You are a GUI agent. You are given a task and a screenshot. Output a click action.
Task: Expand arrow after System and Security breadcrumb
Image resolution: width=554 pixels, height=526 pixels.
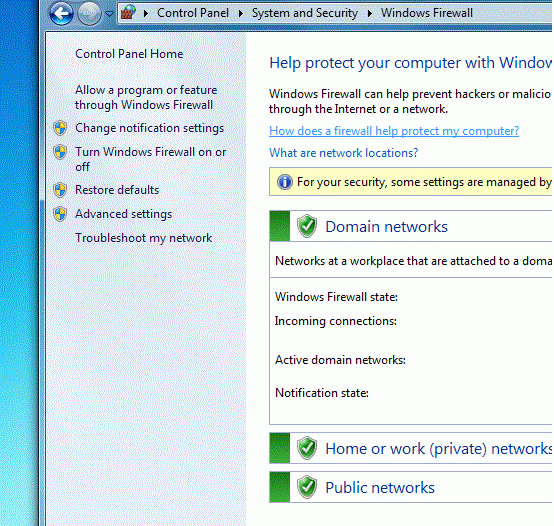coord(370,13)
